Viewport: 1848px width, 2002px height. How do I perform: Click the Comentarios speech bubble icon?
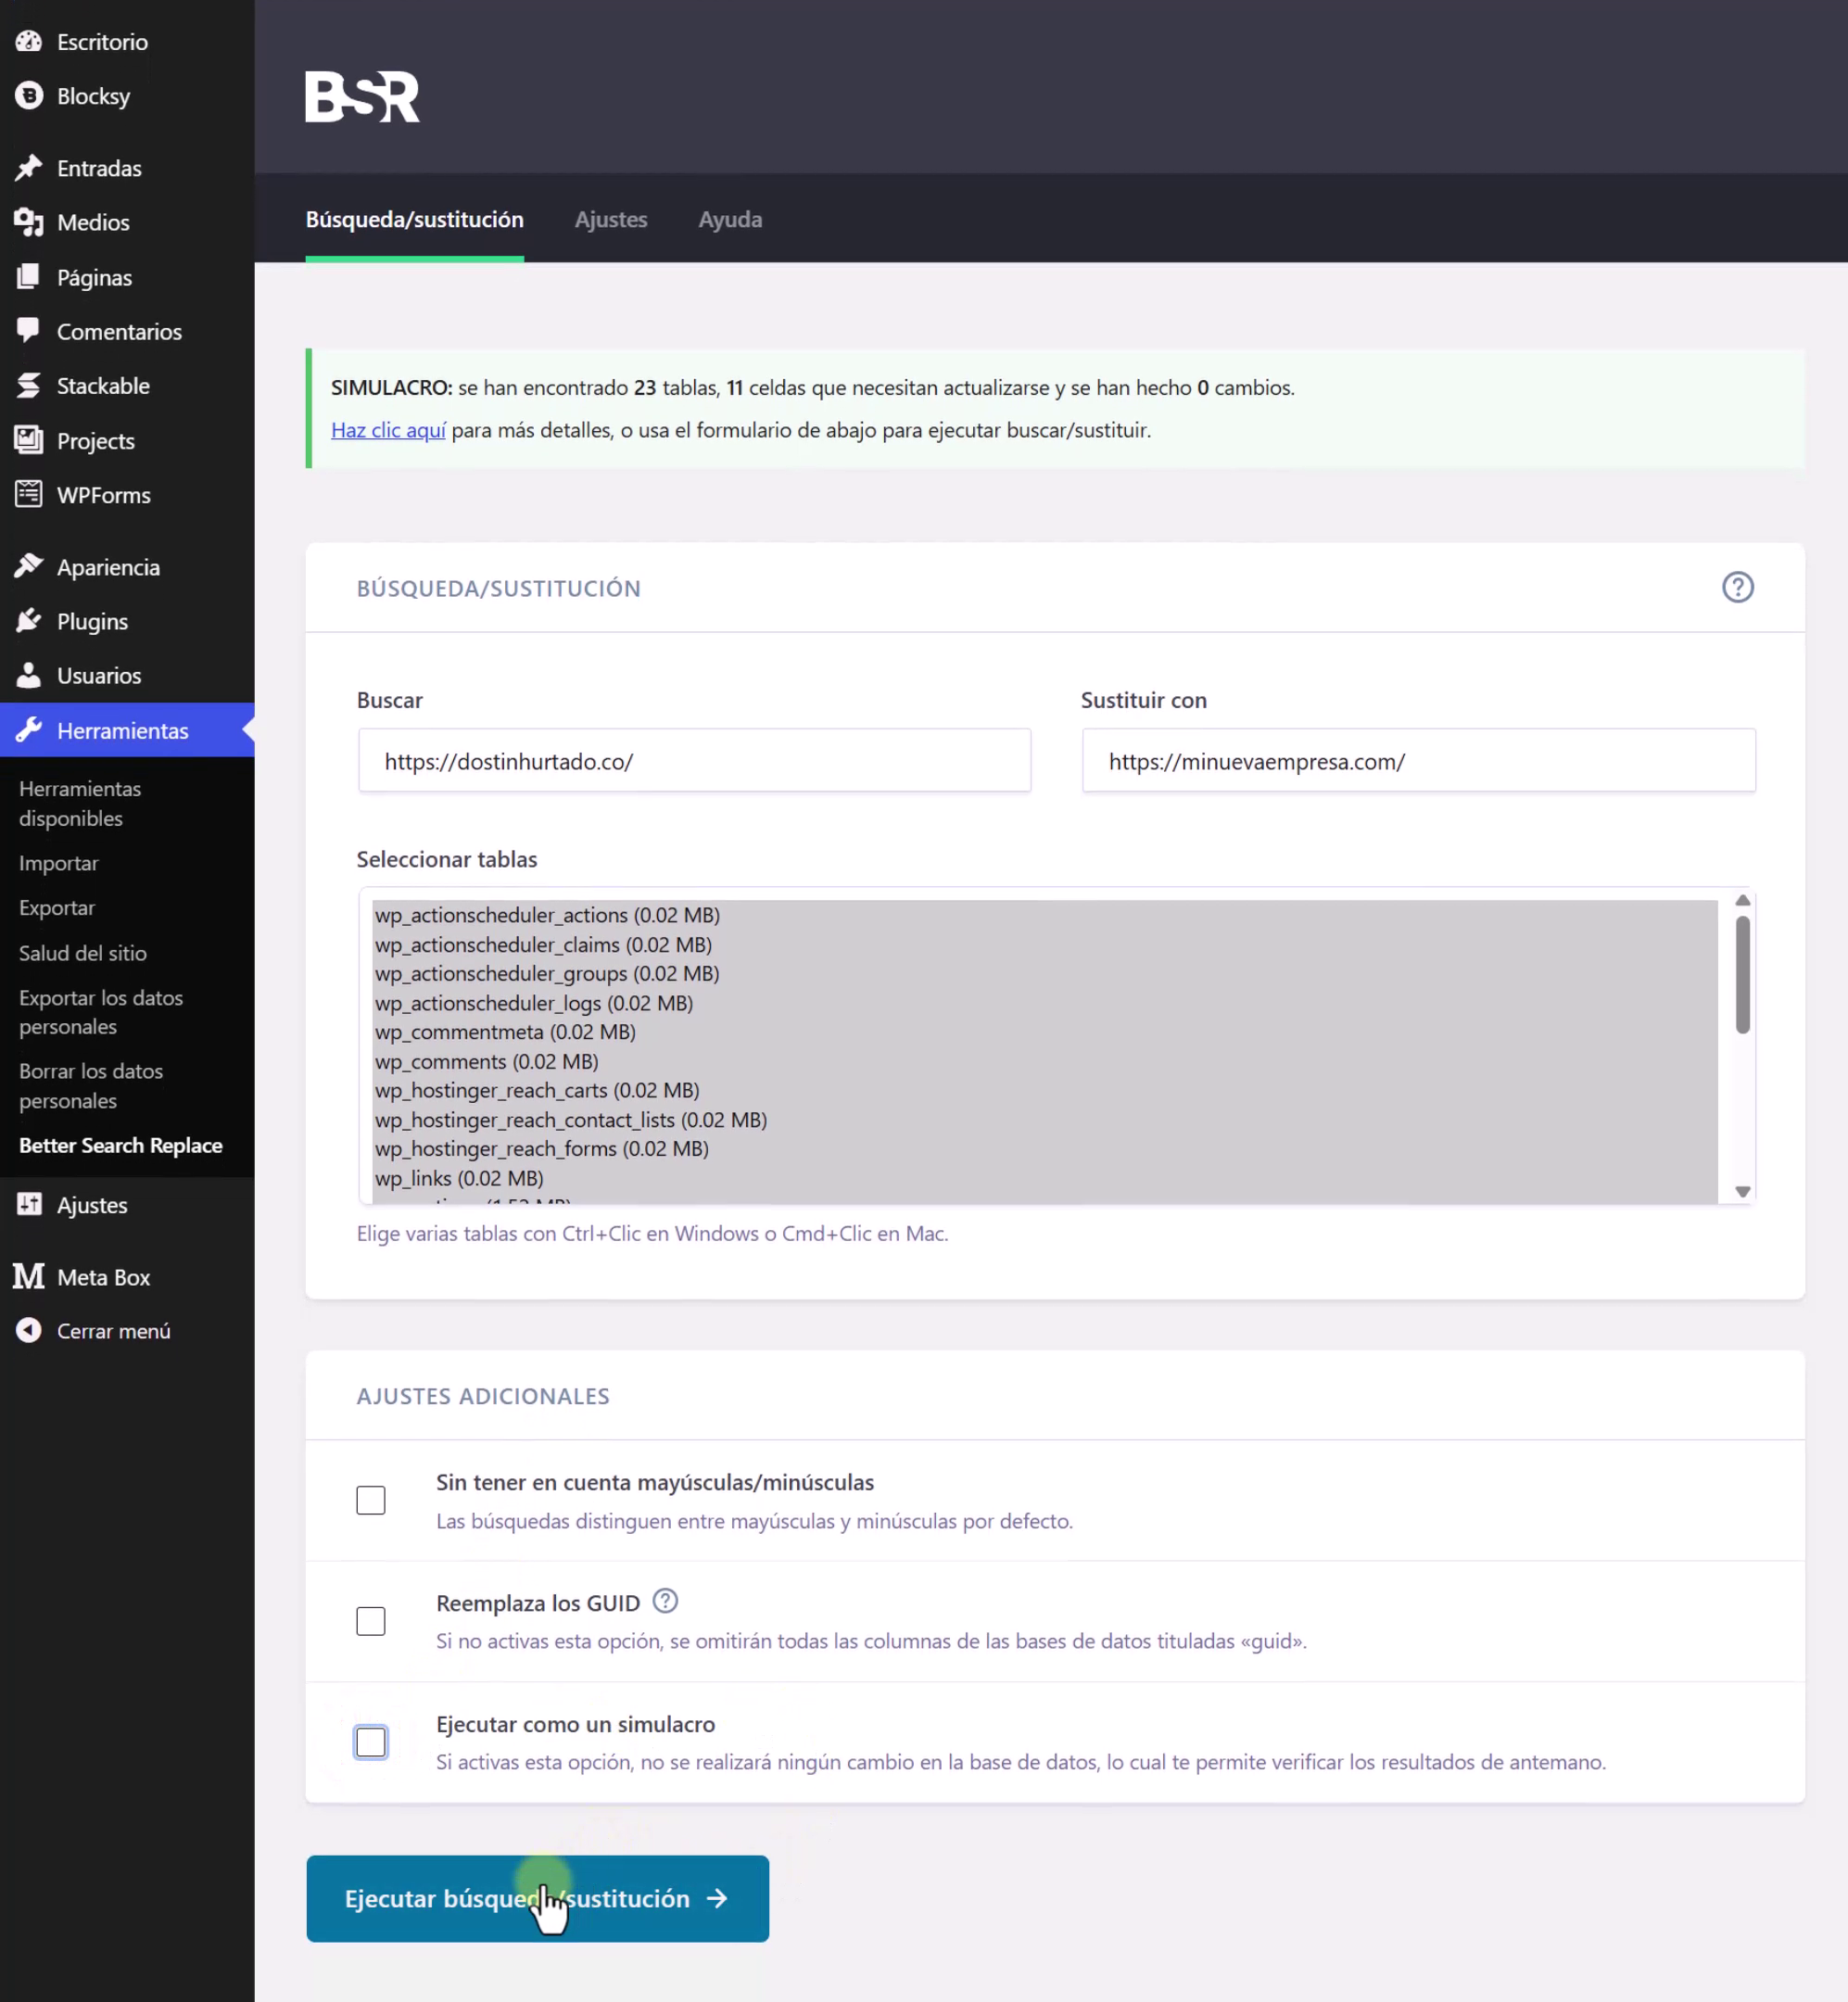click(29, 331)
